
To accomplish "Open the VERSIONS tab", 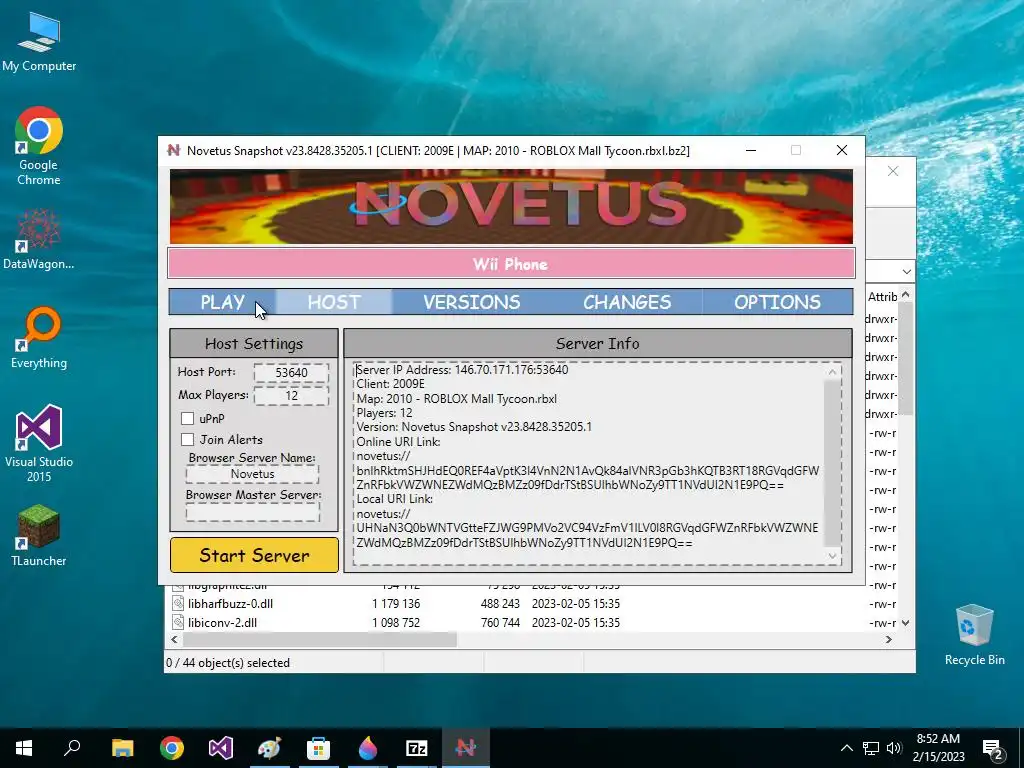I will (472, 302).
